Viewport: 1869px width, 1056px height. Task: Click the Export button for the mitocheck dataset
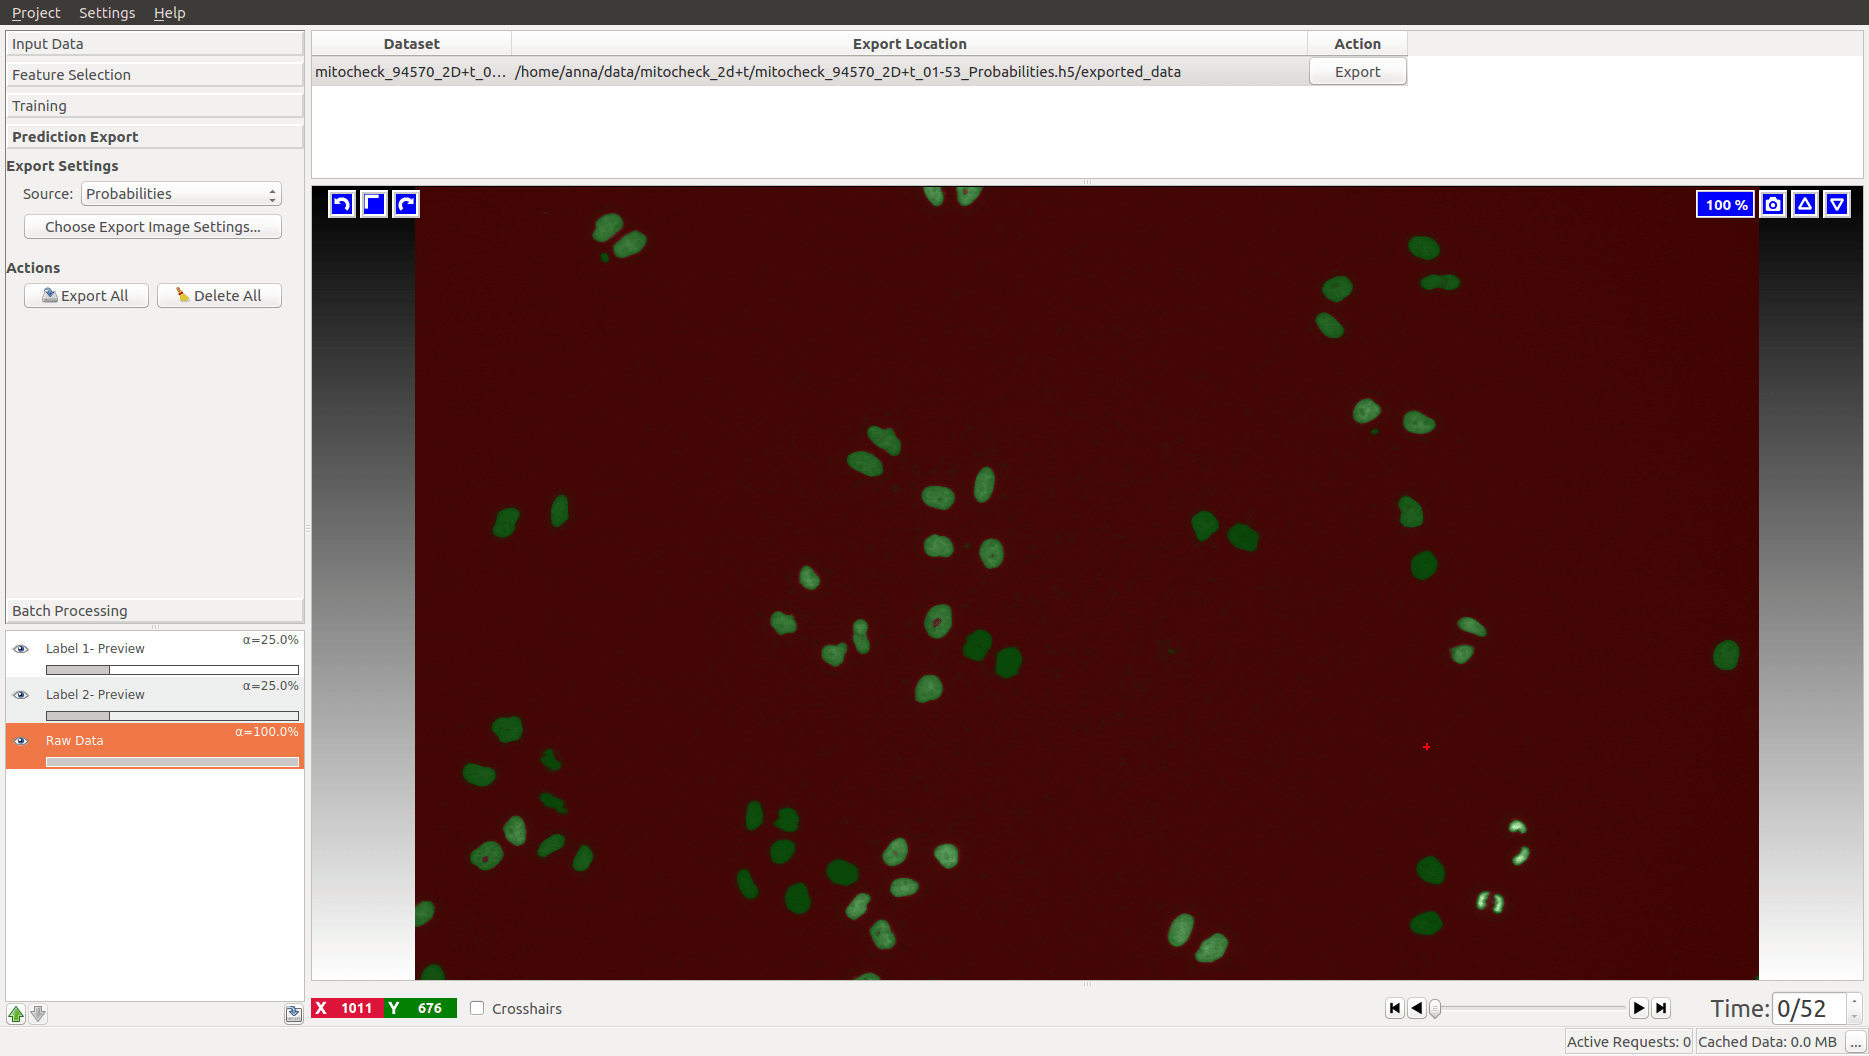[1357, 71]
